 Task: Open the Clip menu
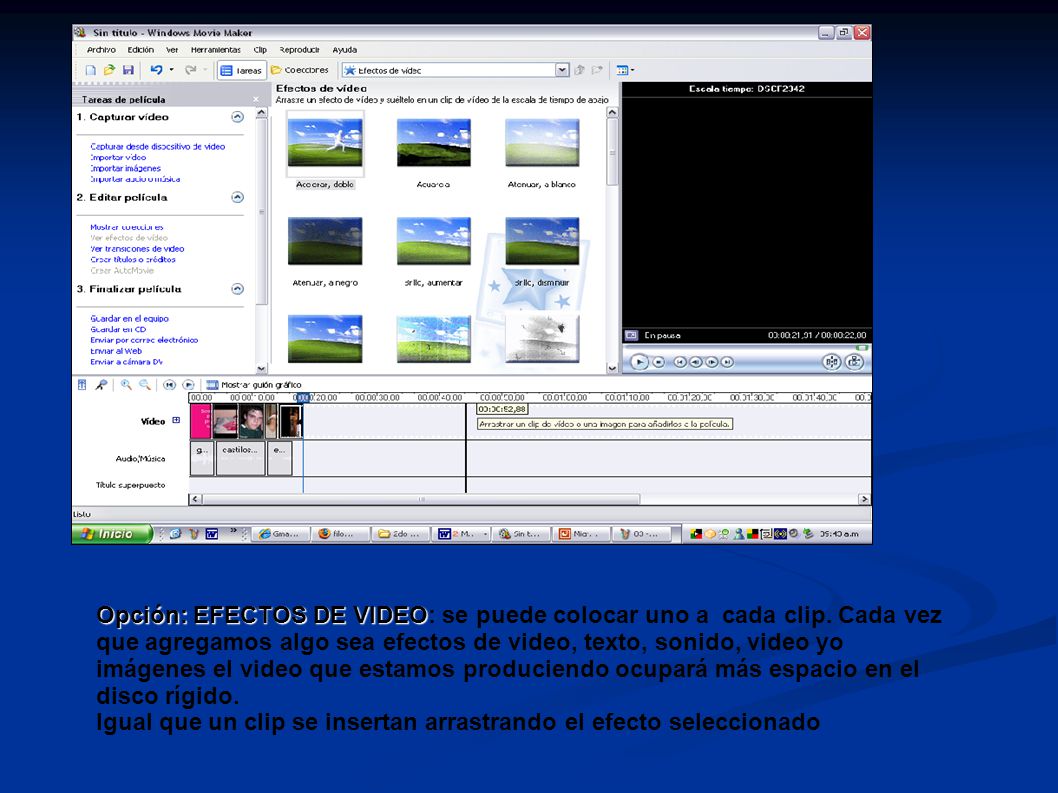[x=260, y=50]
